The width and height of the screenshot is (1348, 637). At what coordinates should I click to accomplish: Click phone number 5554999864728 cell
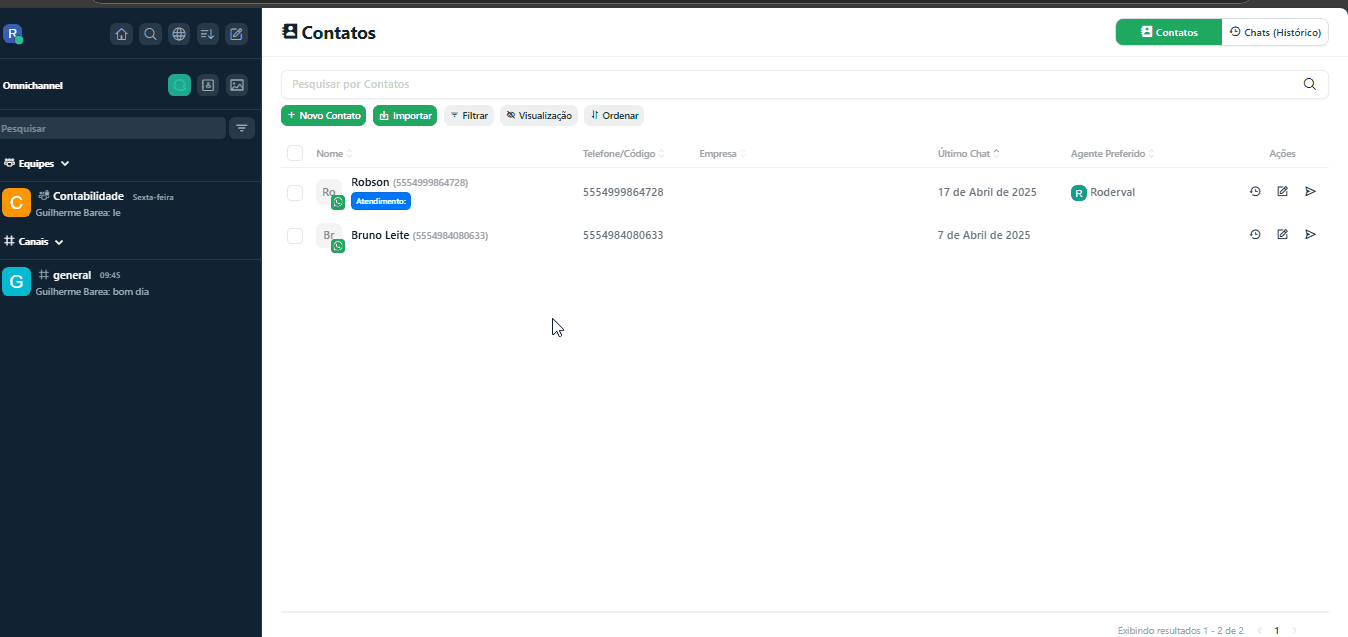[623, 192]
